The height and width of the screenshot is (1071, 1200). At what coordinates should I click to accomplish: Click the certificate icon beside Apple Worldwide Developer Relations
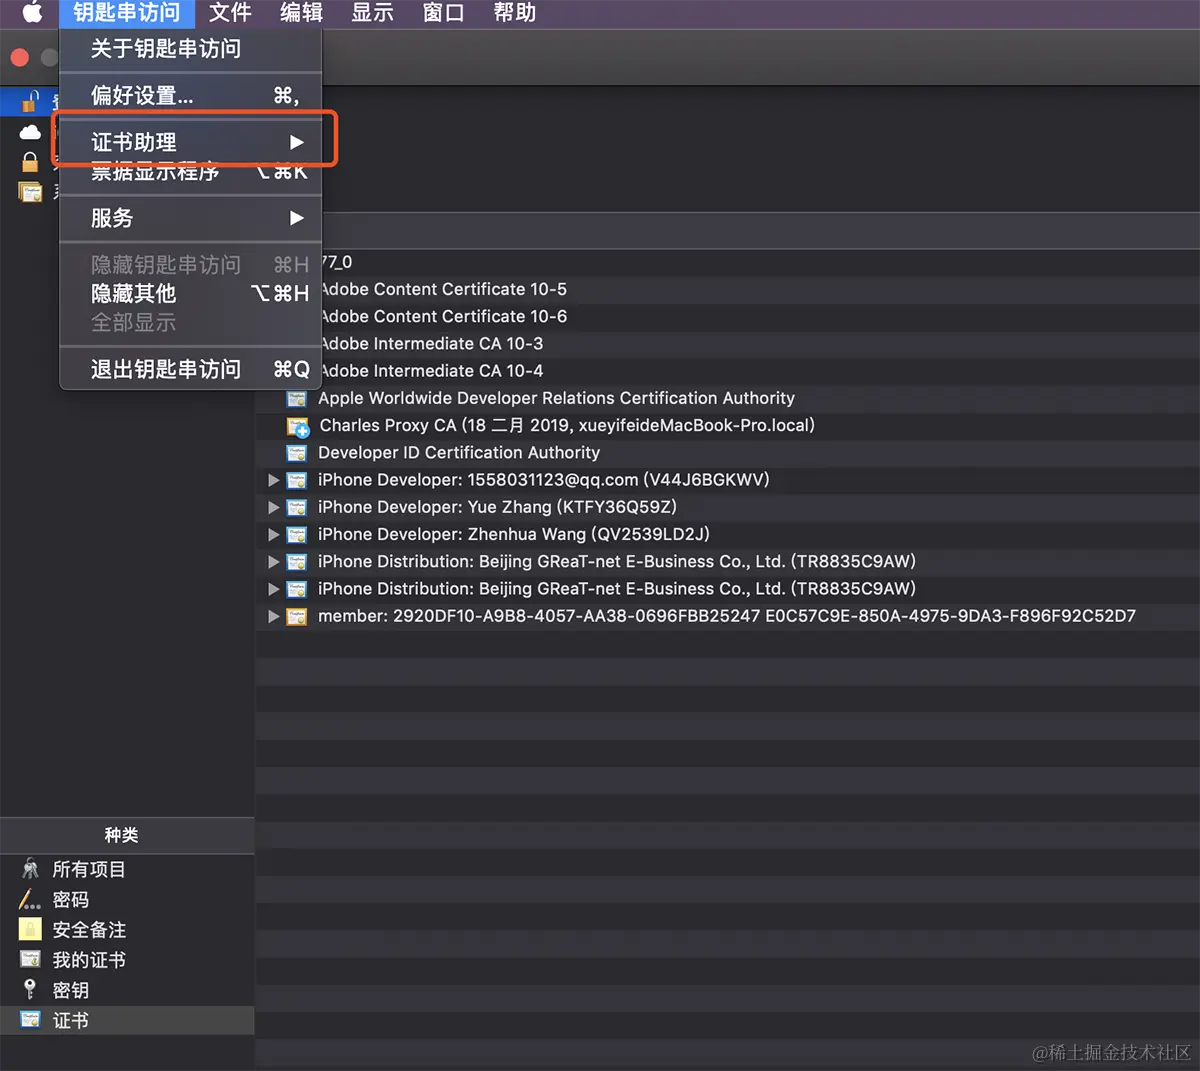coord(297,399)
